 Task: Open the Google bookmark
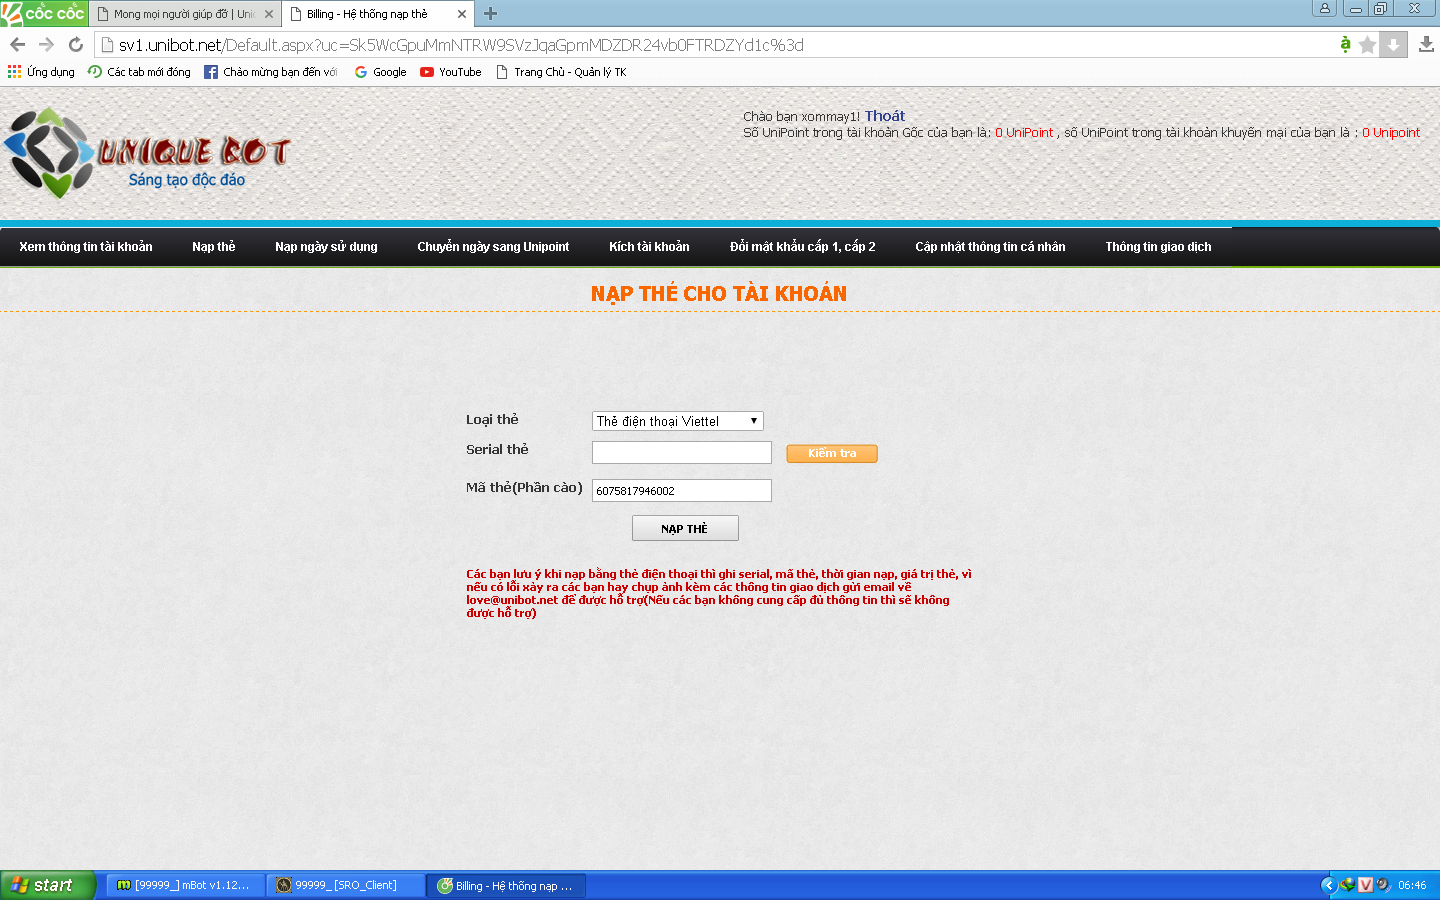click(380, 72)
